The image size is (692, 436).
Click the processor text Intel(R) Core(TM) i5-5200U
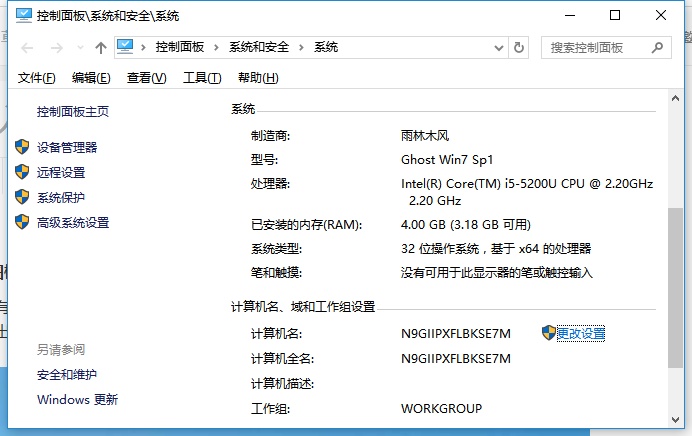coord(479,184)
